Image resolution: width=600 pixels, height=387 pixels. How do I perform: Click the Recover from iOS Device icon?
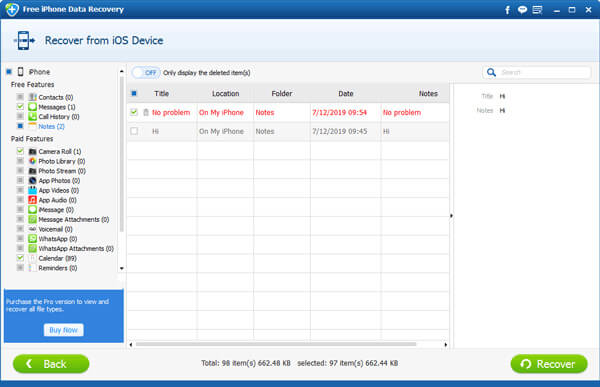point(24,40)
